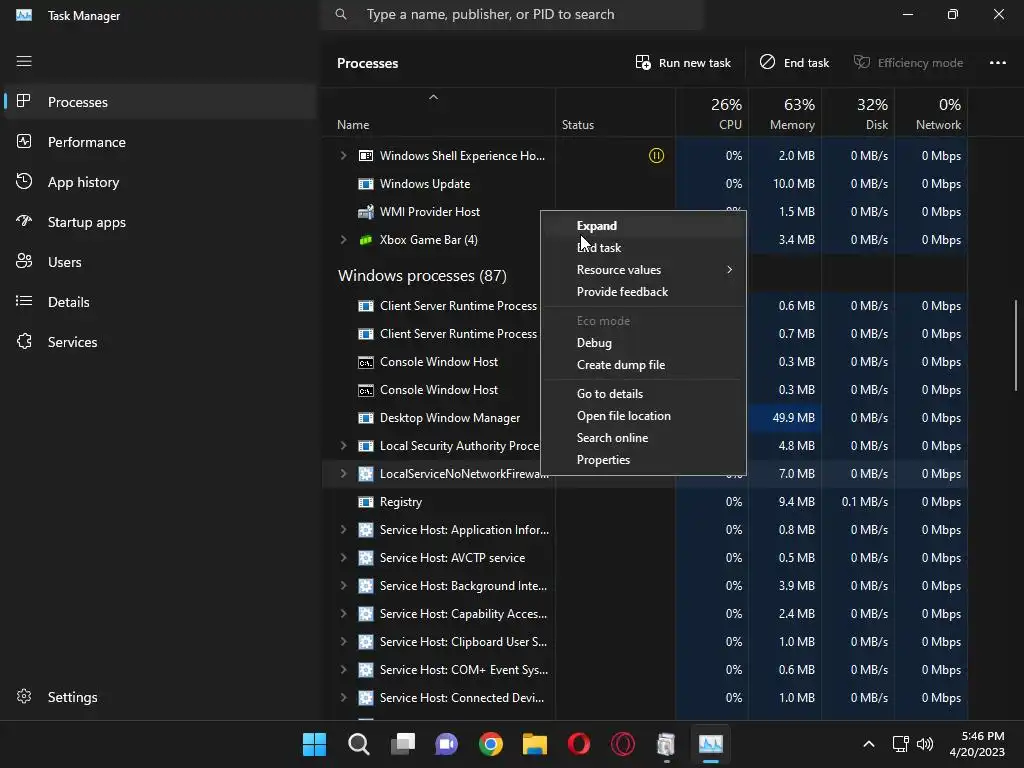Click the Desktop Window Manager process icon

(366, 418)
